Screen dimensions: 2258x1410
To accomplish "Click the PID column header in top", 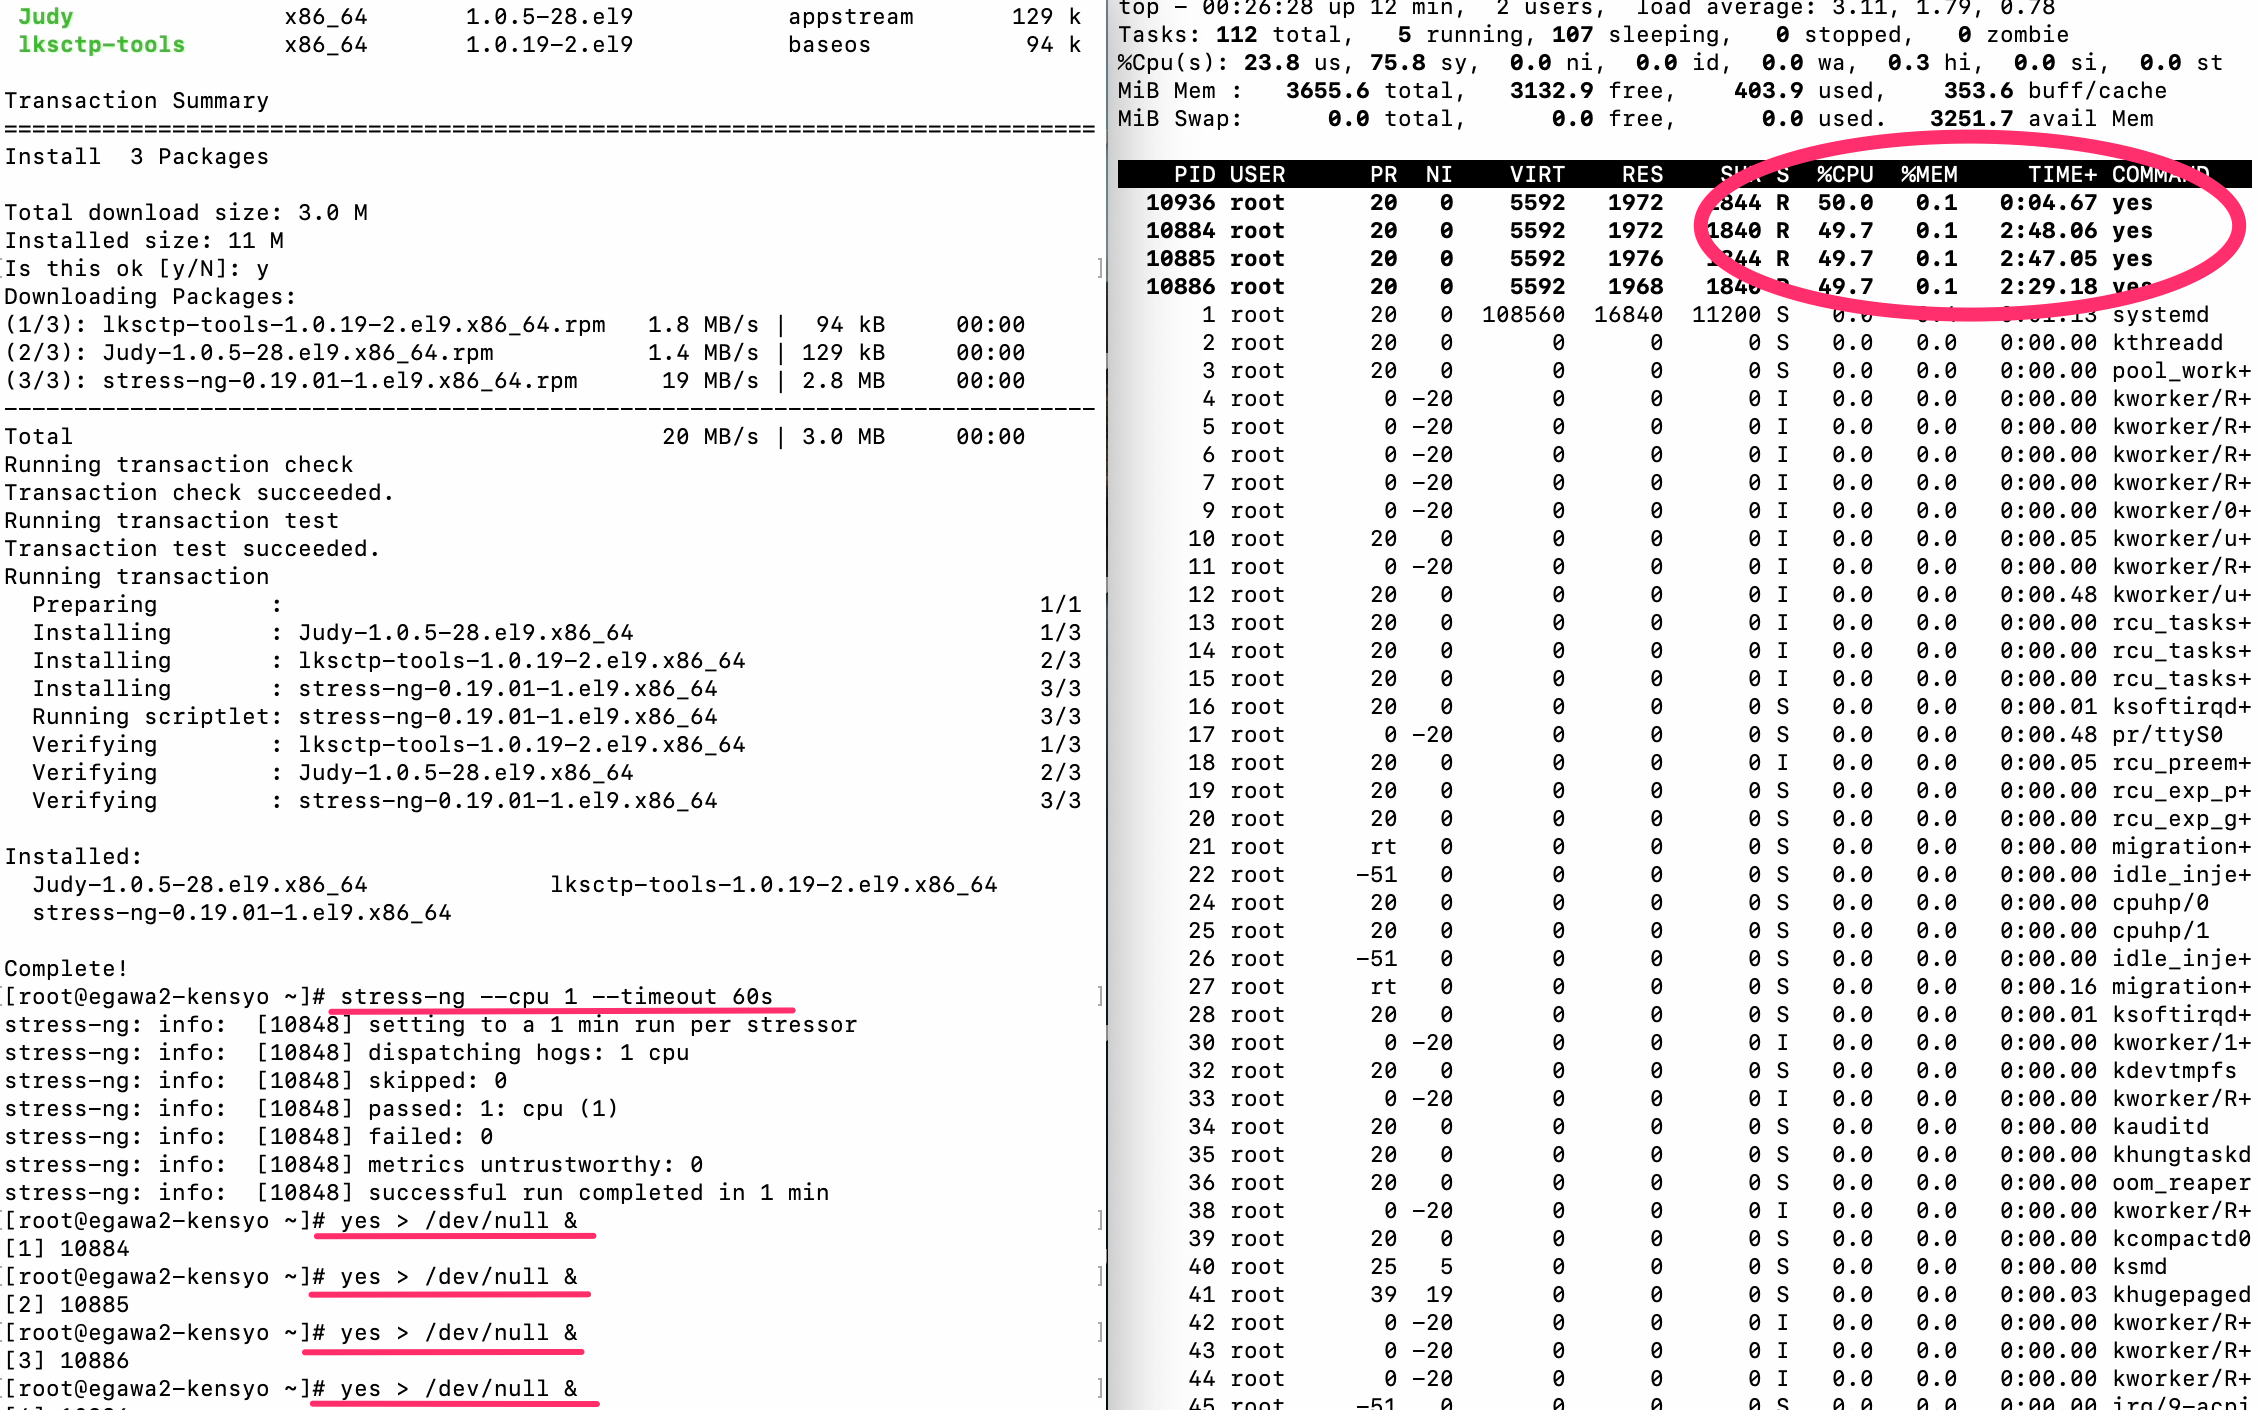I will pyautogui.click(x=1194, y=174).
